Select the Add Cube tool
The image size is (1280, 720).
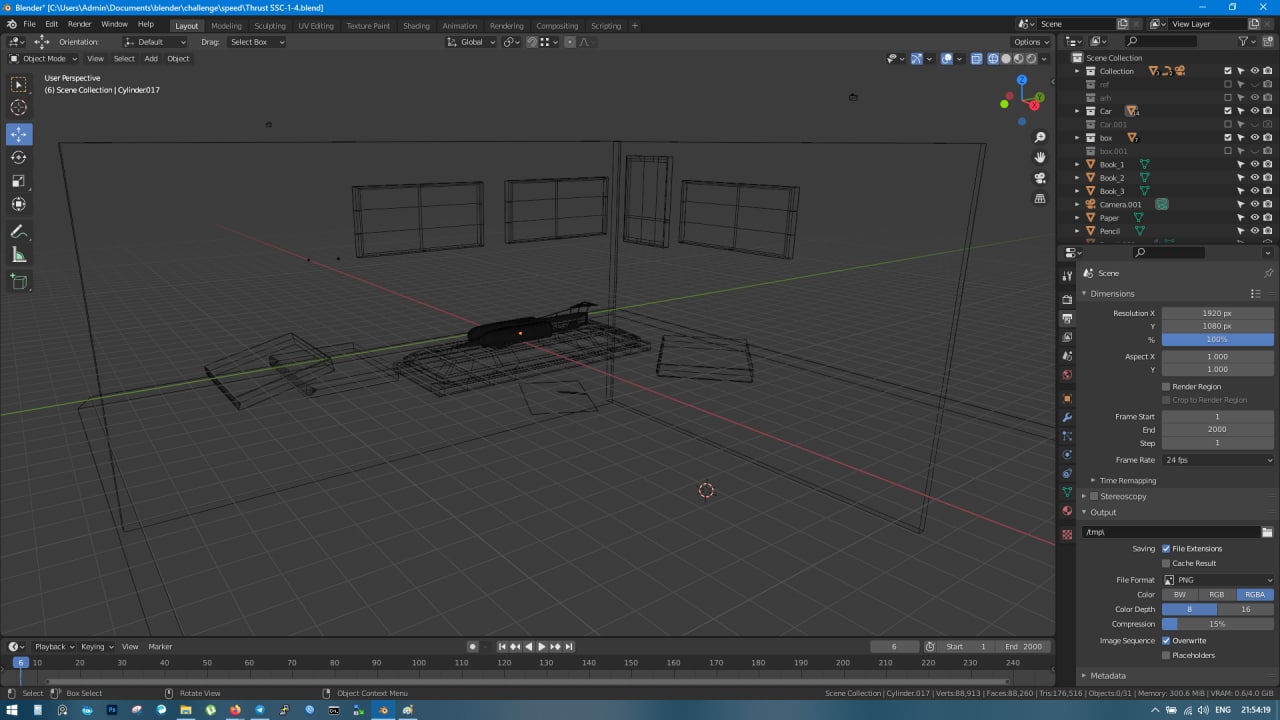(x=19, y=282)
